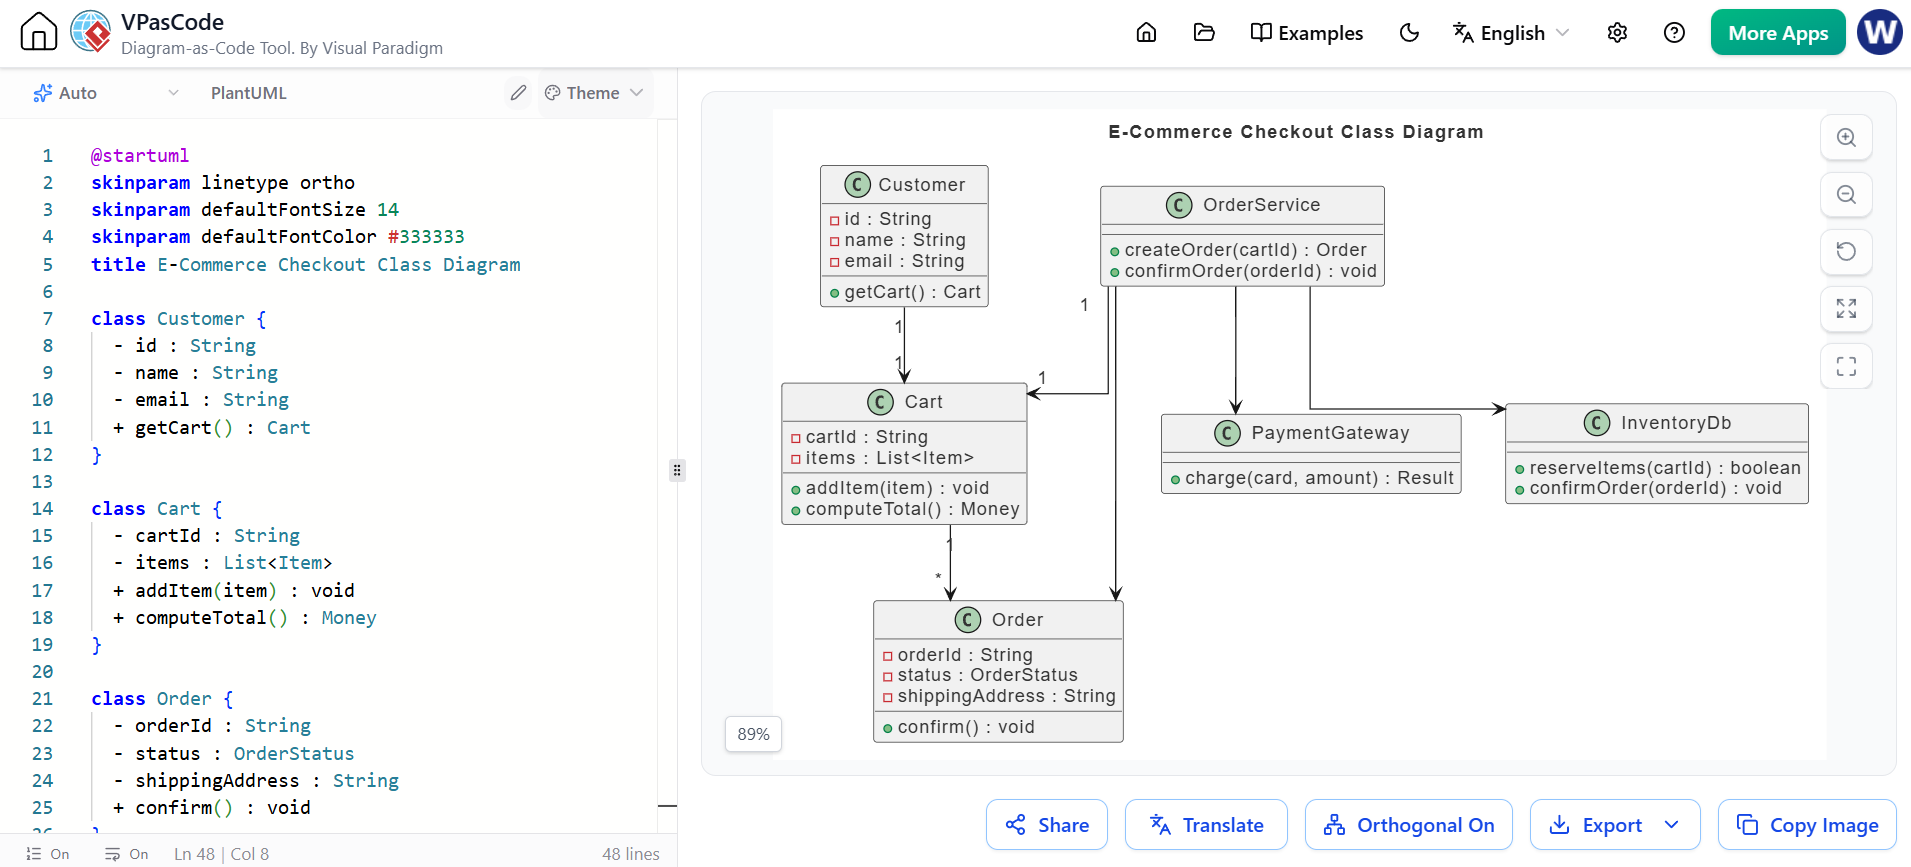1911x867 pixels.
Task: Click the code line 'skinparam linetype ortho'
Action: coord(223,182)
